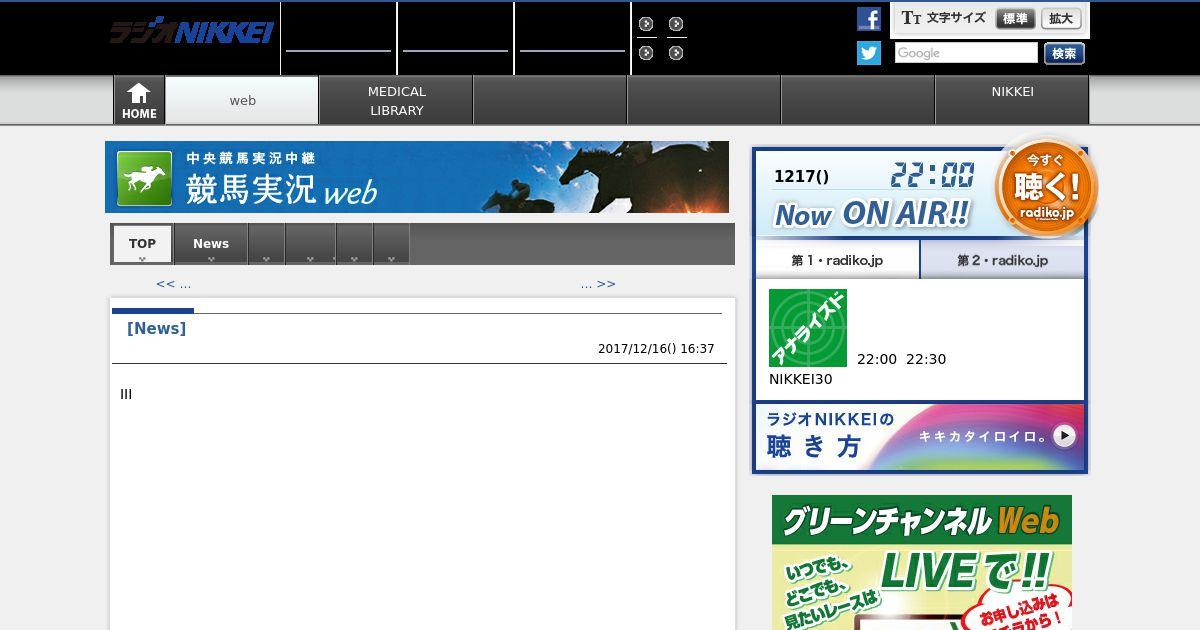
Task: Expand dropdown arrow under News tab
Action: tap(211, 259)
